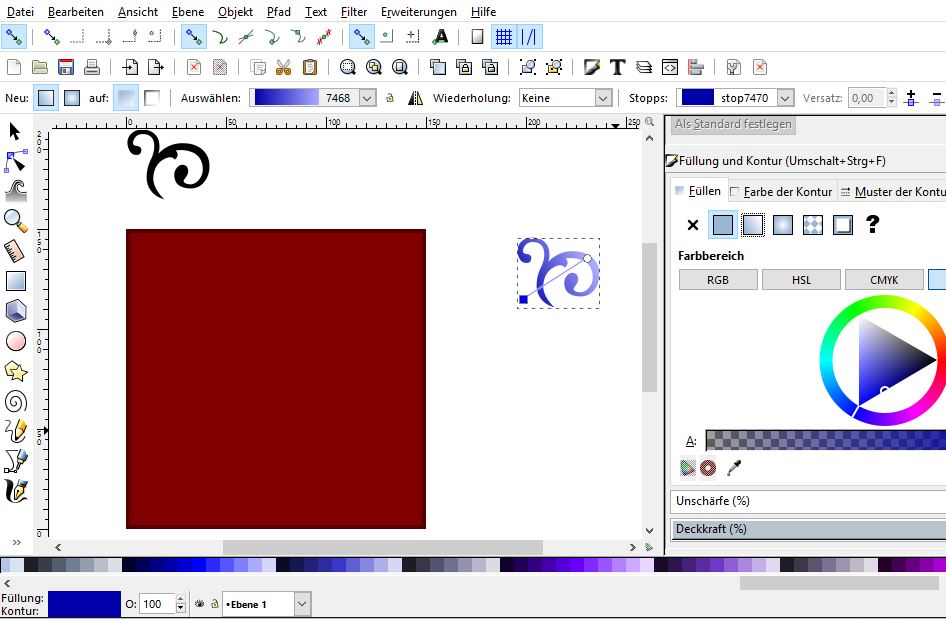Image resolution: width=946 pixels, height=619 pixels.
Task: Pick the Star and polygon tool
Action: coord(15,371)
